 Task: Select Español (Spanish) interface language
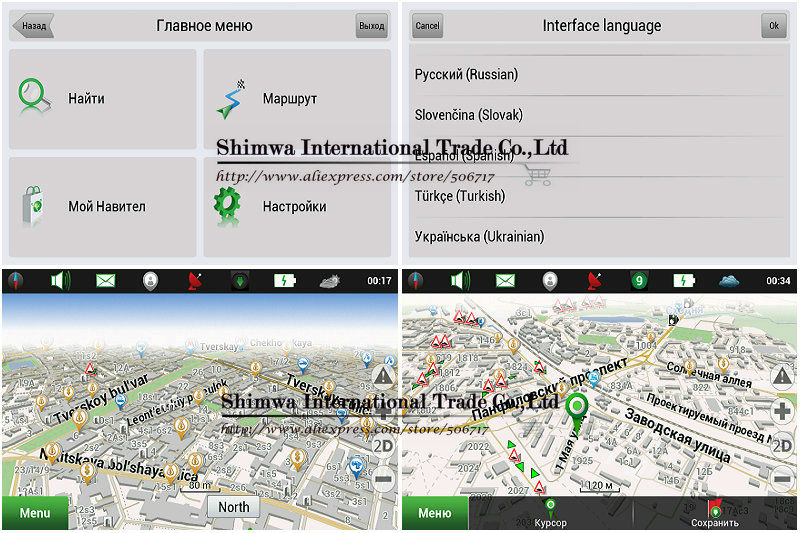(x=599, y=156)
